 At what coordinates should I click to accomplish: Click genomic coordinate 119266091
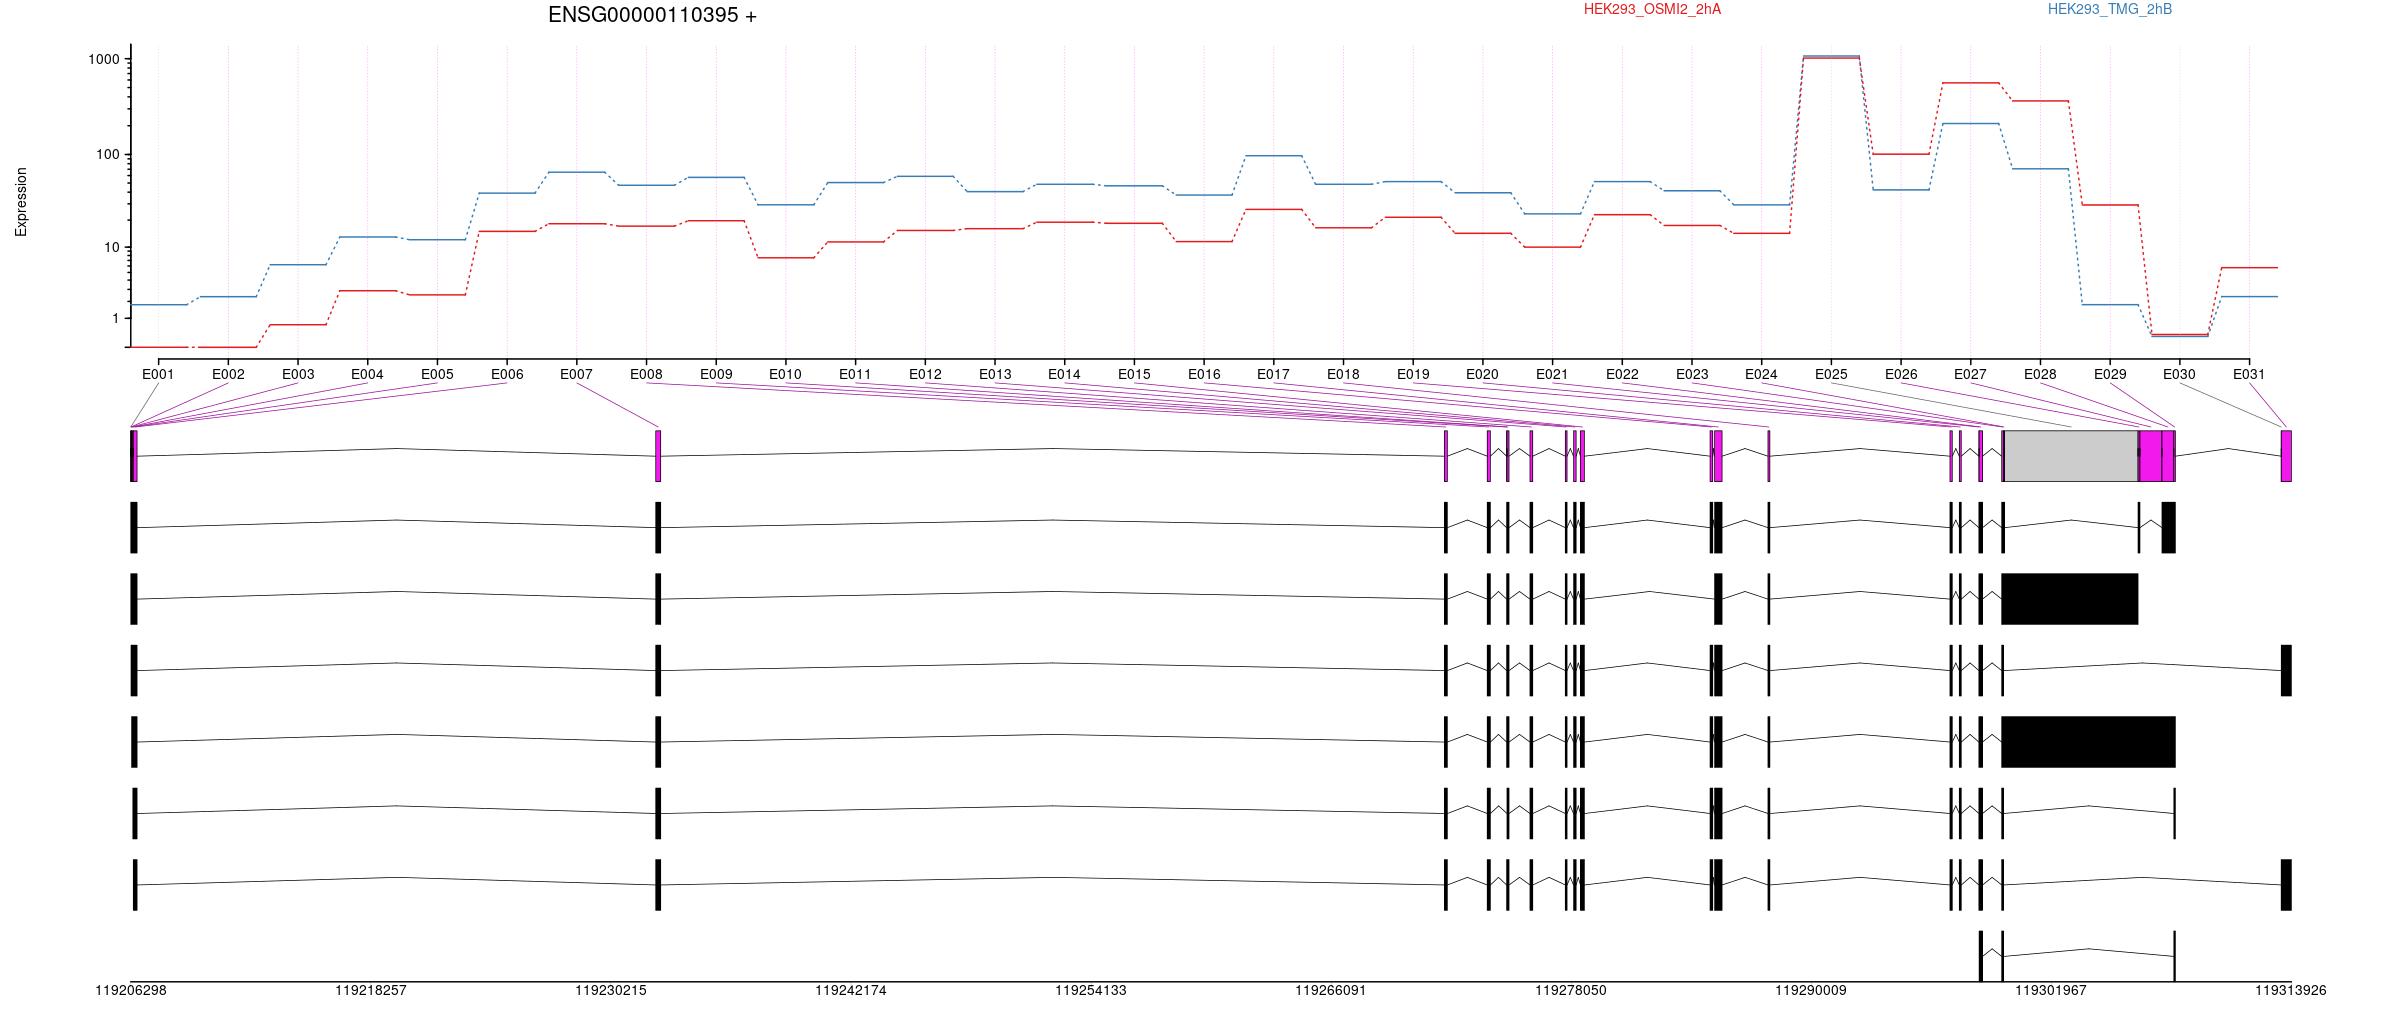click(x=1331, y=991)
